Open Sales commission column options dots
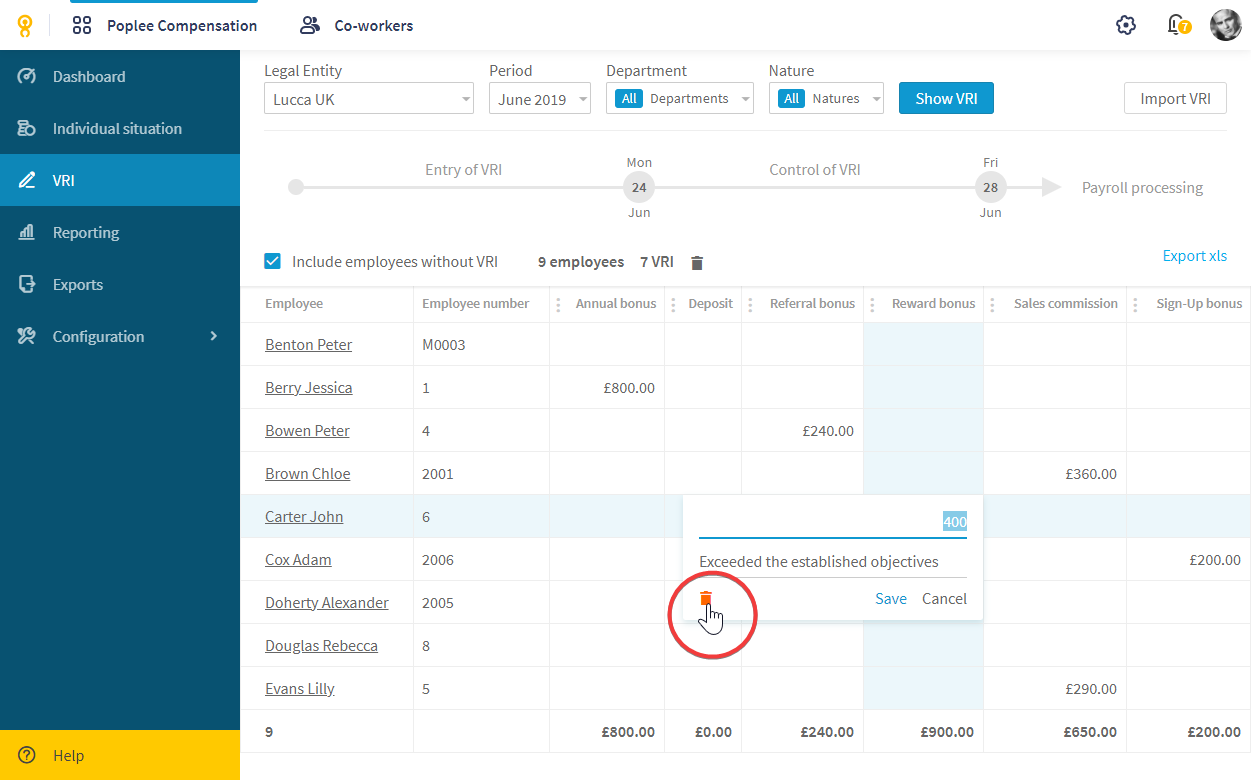Screen dimensions: 1251x780 pos(992,304)
